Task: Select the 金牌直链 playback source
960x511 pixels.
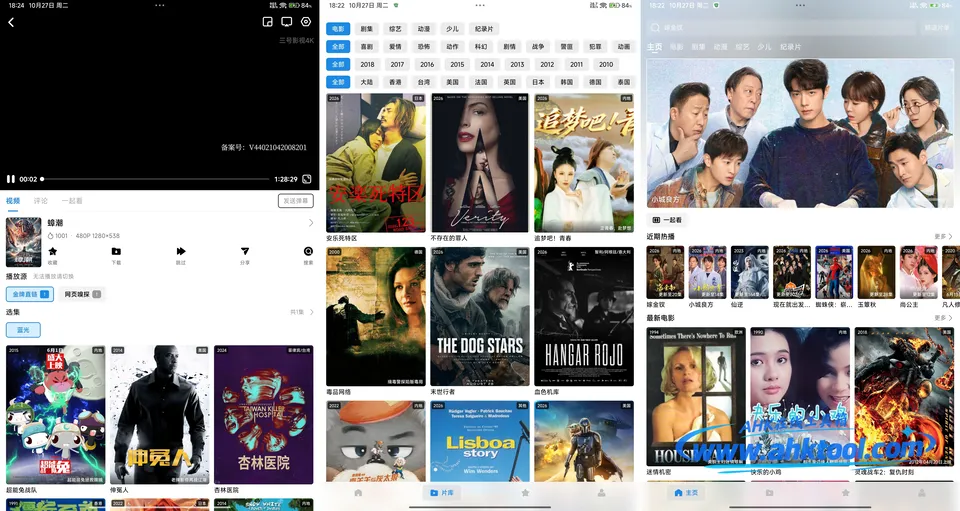Action: point(30,294)
